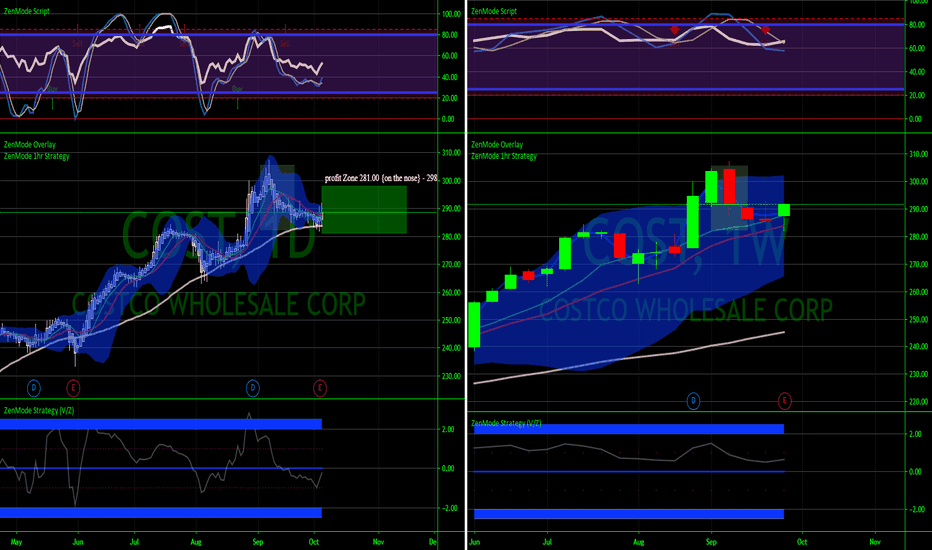
Task: Click the Sep label on daily time axis
Action: tap(257, 542)
